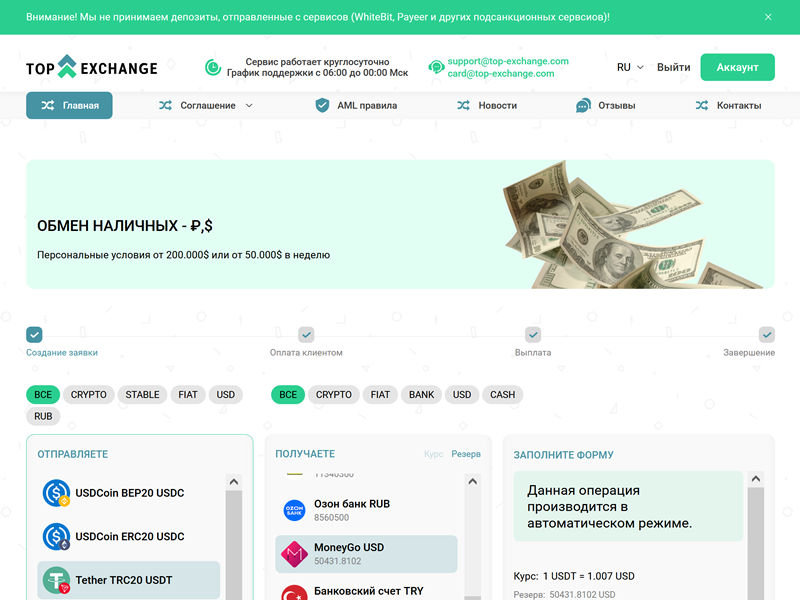
Task: Check the Оплата клиентом step checkbox
Action: tap(306, 334)
